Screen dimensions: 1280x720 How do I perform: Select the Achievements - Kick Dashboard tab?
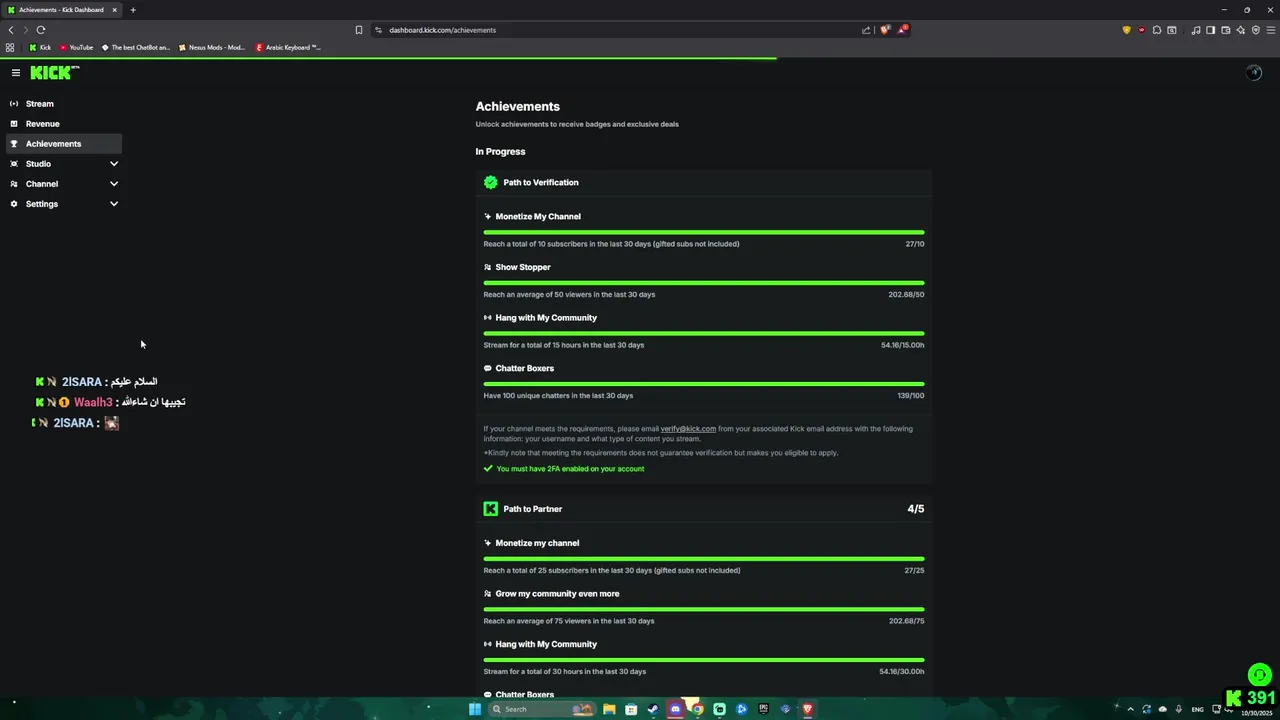[62, 10]
